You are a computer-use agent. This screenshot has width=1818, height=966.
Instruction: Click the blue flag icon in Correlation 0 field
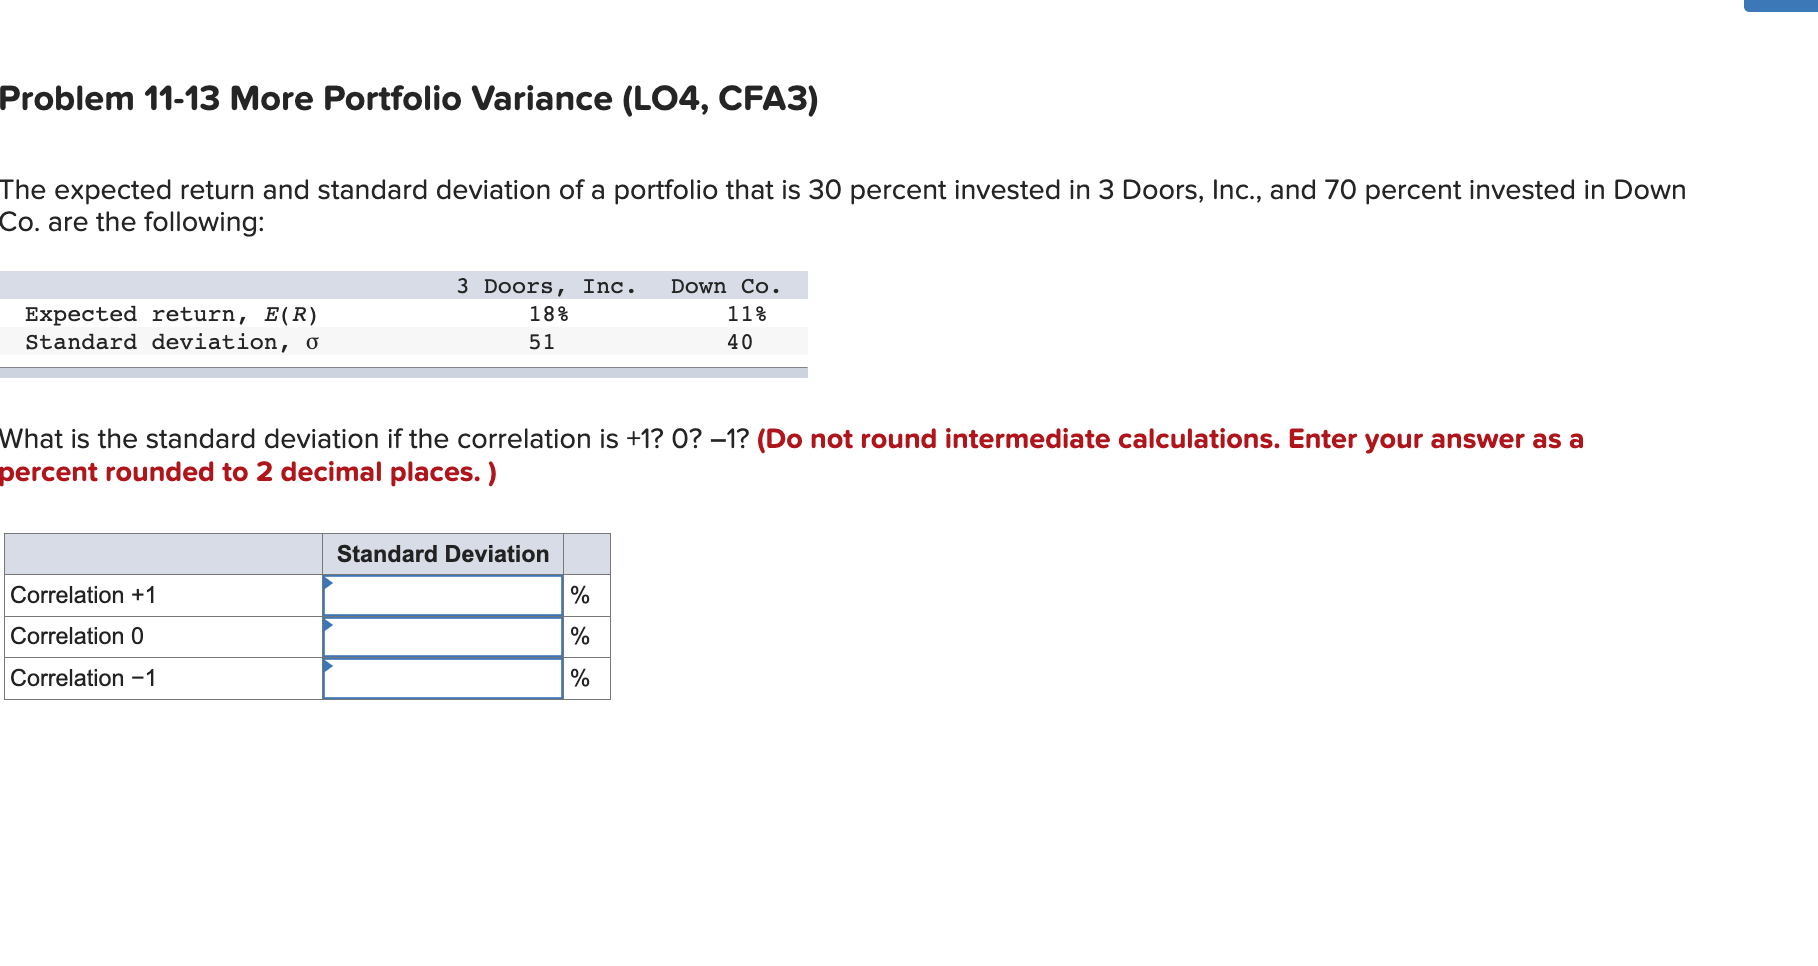328,626
